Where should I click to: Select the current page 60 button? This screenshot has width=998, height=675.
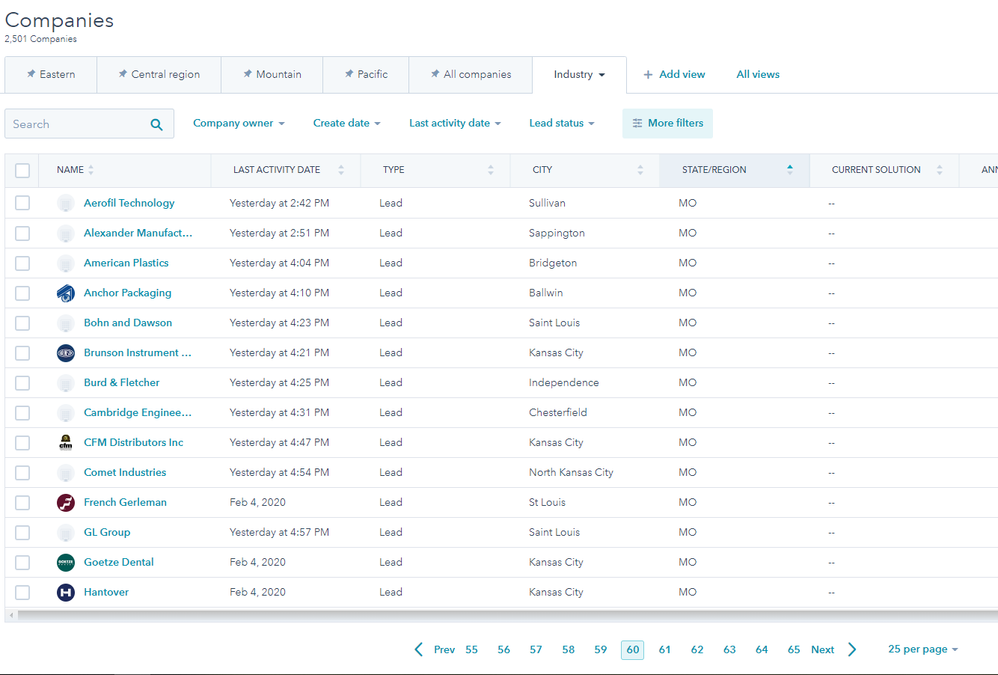pyautogui.click(x=633, y=650)
